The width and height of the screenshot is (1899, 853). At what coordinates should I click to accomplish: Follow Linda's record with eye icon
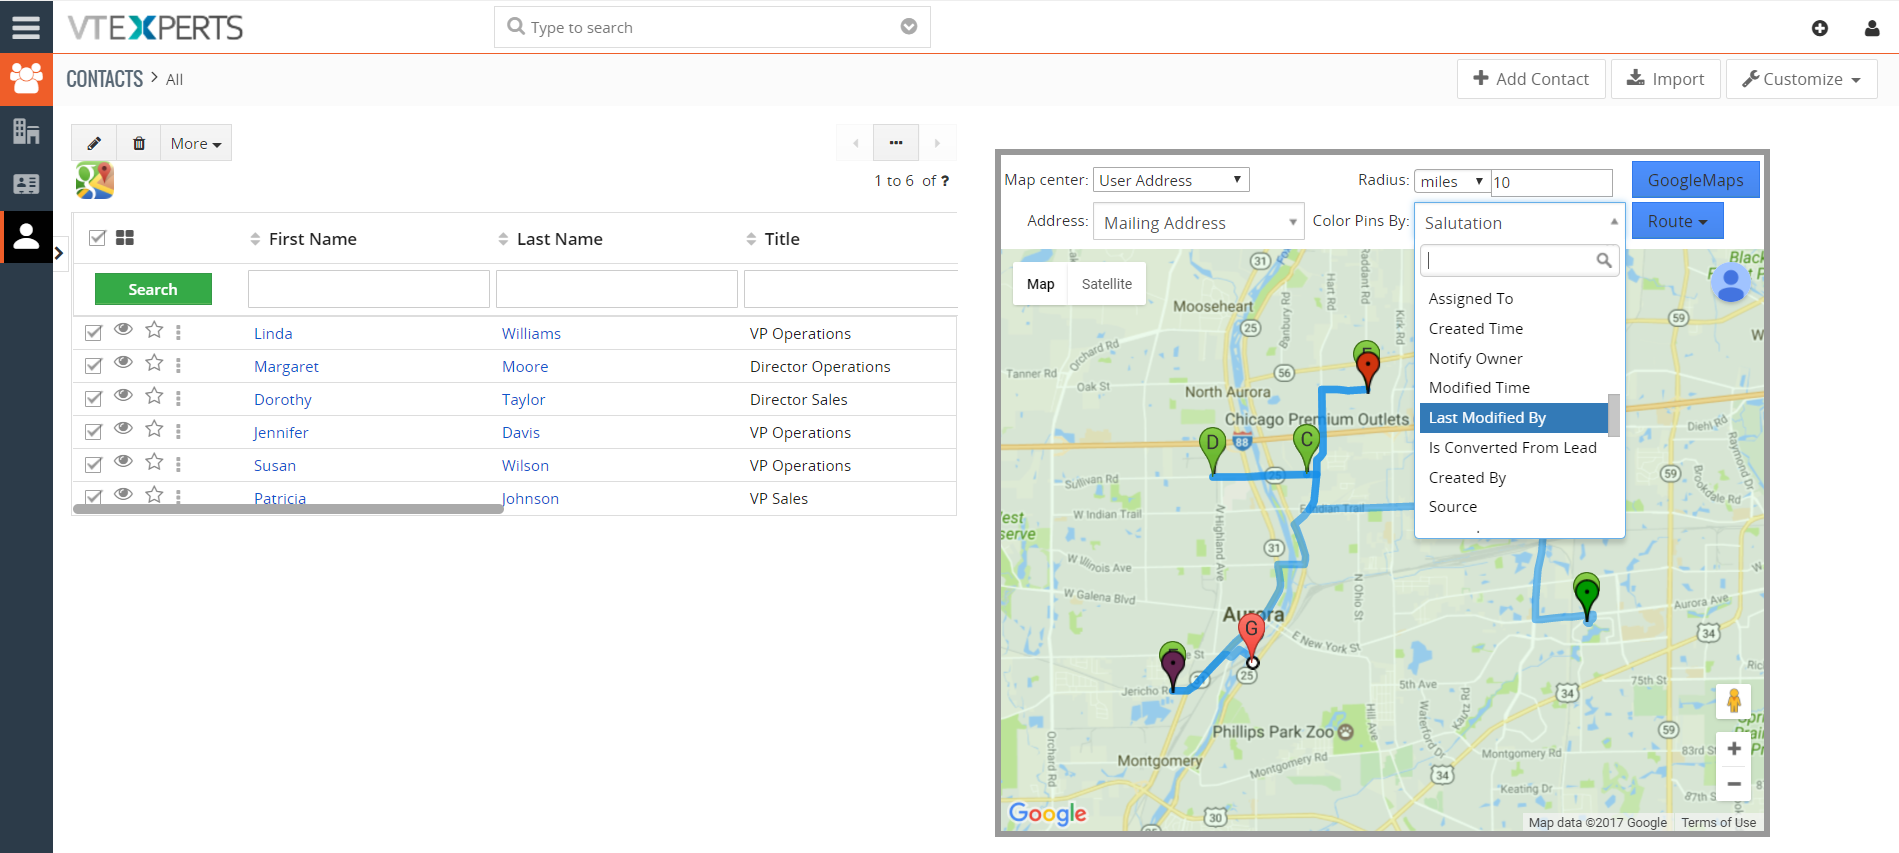point(123,330)
